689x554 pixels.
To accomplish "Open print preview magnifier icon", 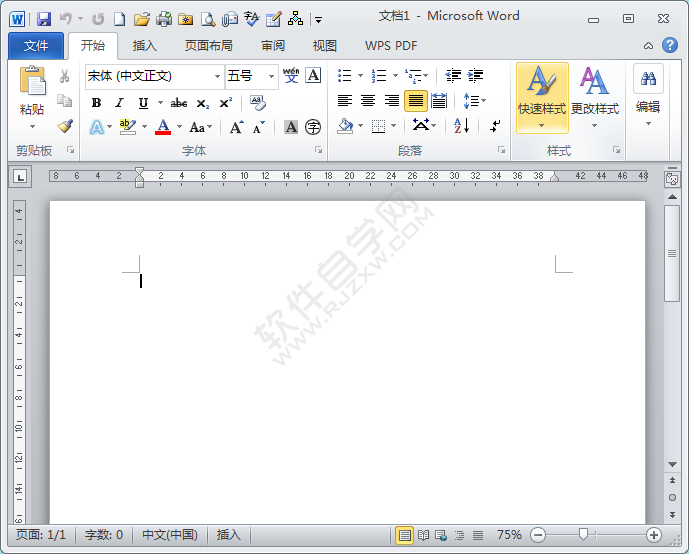I will pyautogui.click(x=207, y=19).
